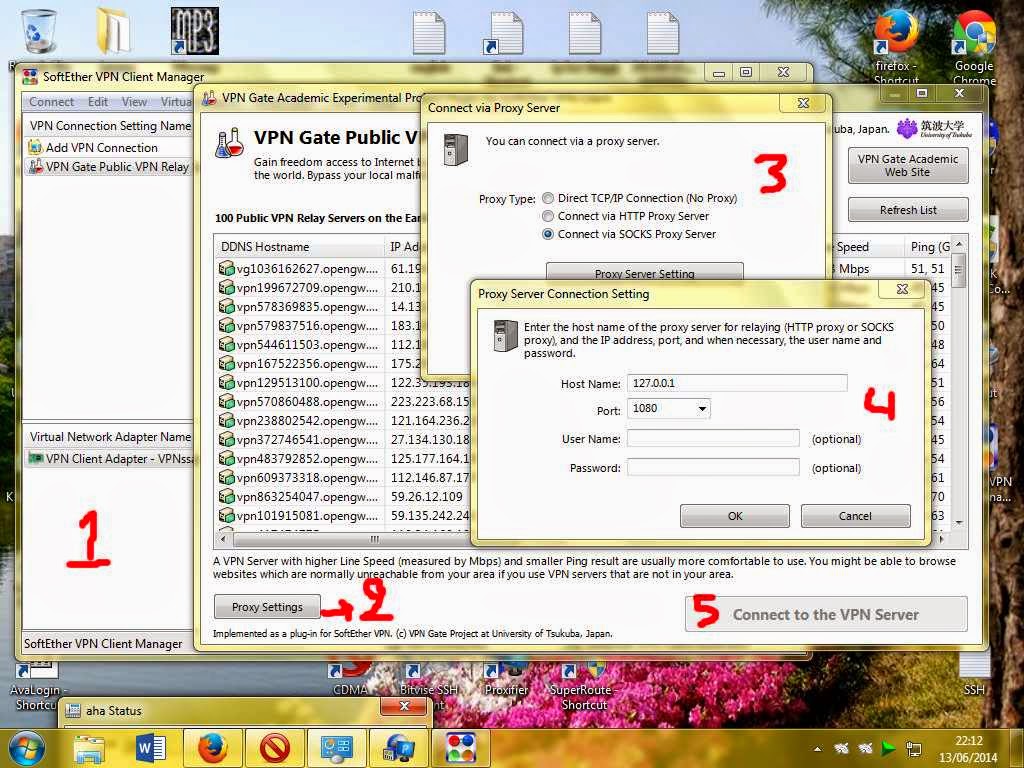Select server vpn578369835.opengw
The width and height of the screenshot is (1024, 768).
pyautogui.click(x=299, y=306)
